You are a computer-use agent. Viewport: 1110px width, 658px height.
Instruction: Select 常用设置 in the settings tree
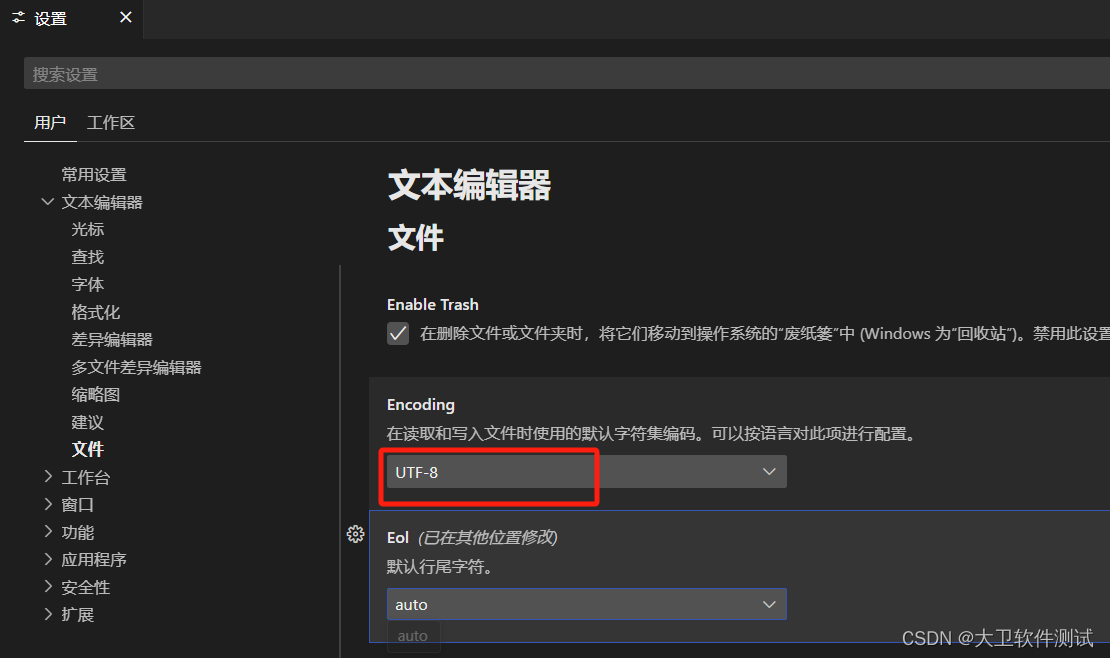click(93, 175)
